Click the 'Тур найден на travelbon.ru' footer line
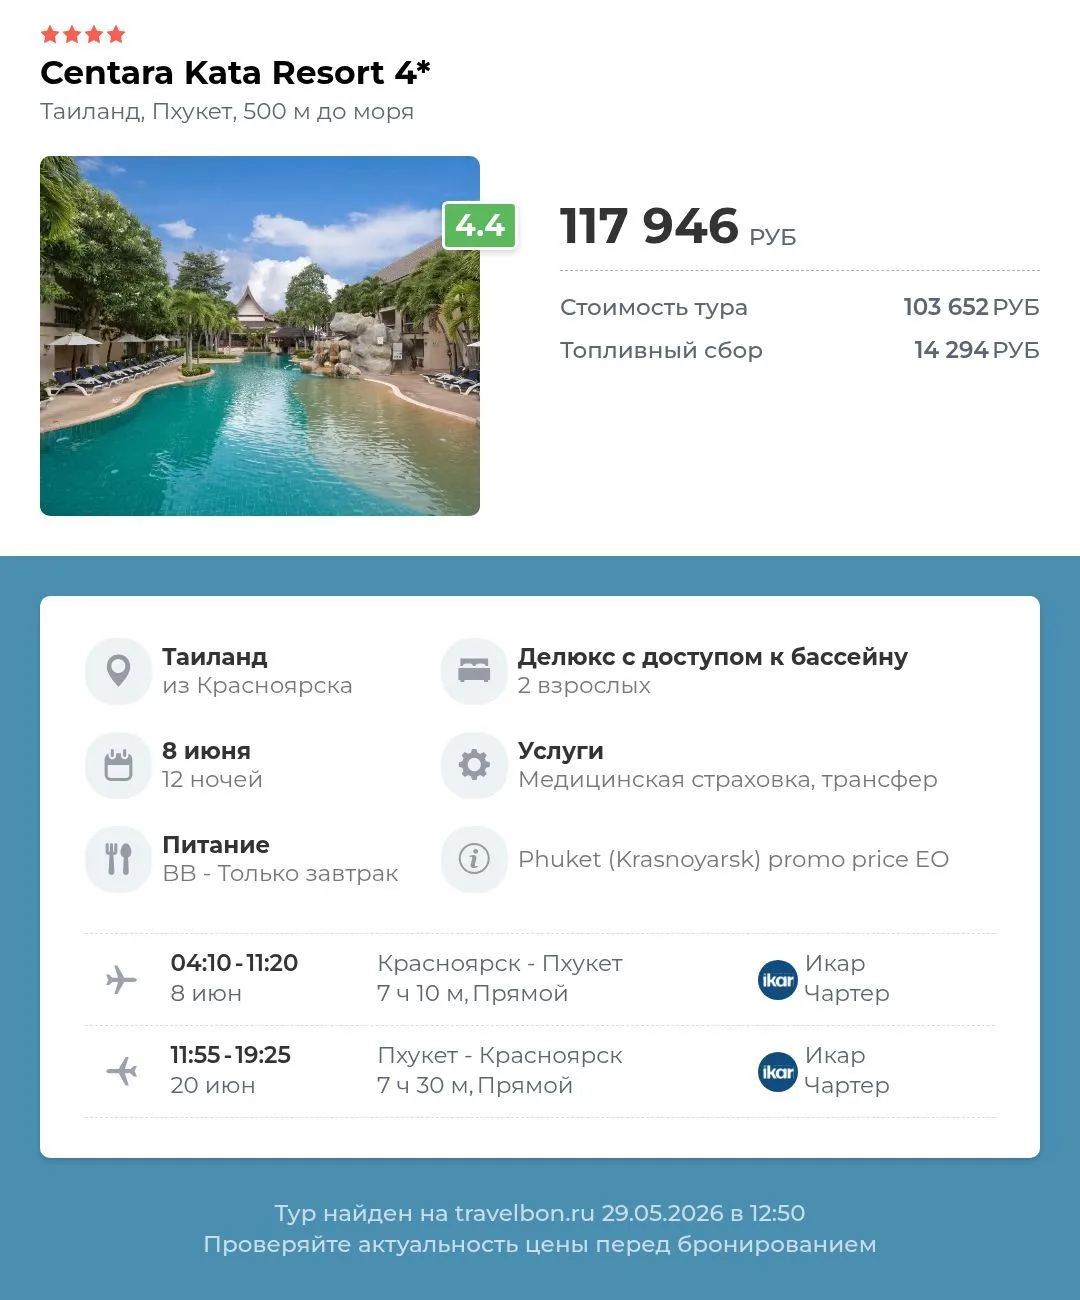 tap(540, 1213)
